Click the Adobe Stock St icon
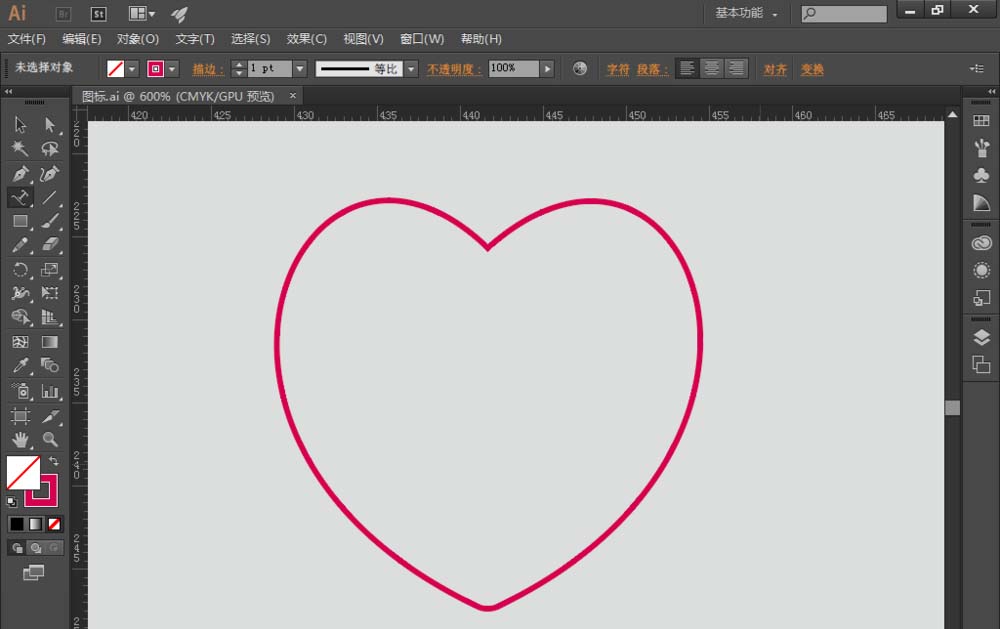Image resolution: width=1000 pixels, height=629 pixels. (x=98, y=13)
